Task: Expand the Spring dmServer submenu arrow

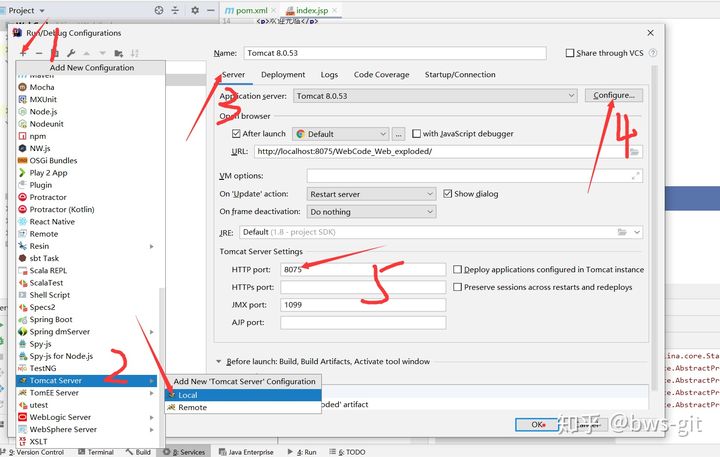Action: click(x=152, y=332)
